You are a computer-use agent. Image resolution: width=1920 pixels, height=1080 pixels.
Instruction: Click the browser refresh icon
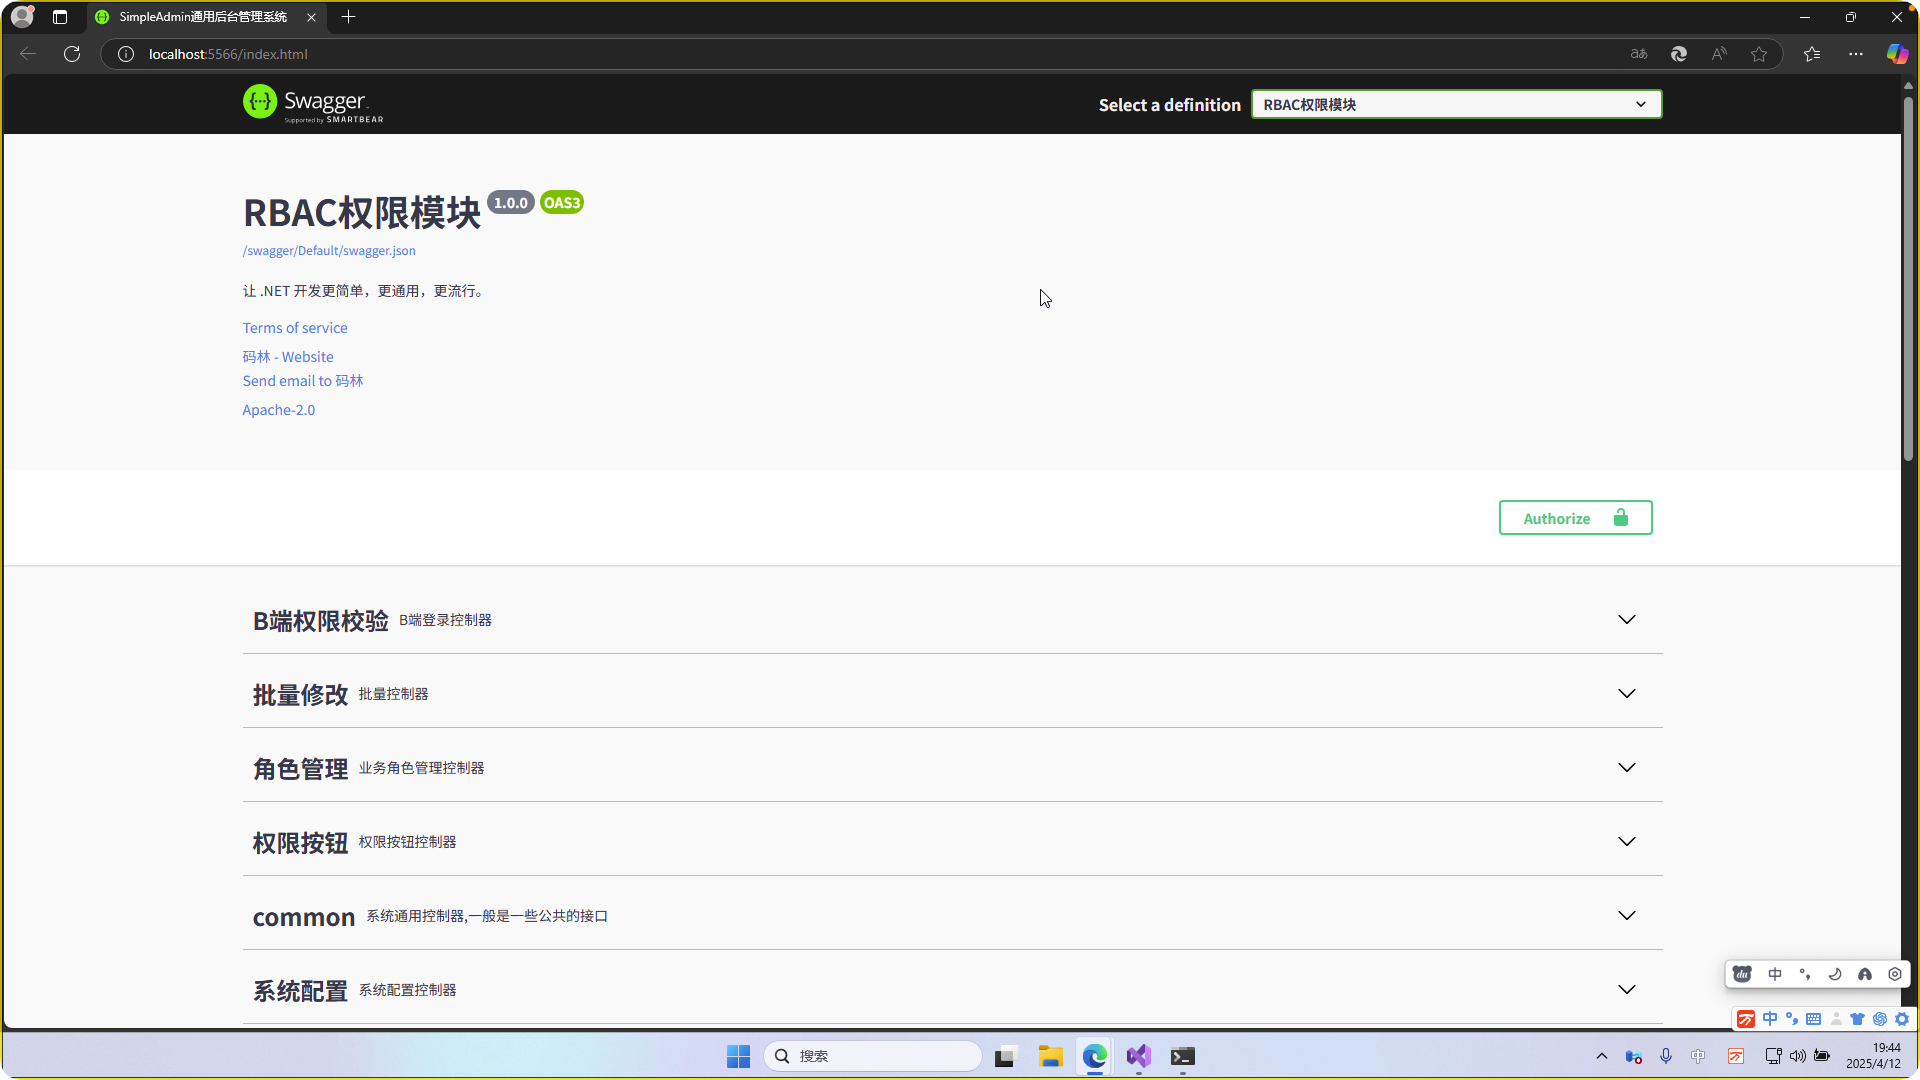point(72,54)
